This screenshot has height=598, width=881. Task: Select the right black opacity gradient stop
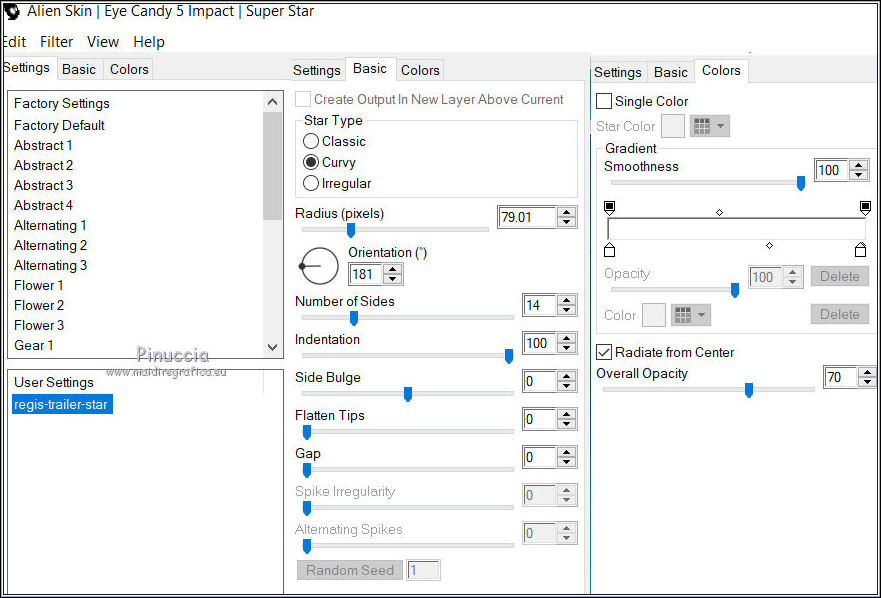click(865, 207)
